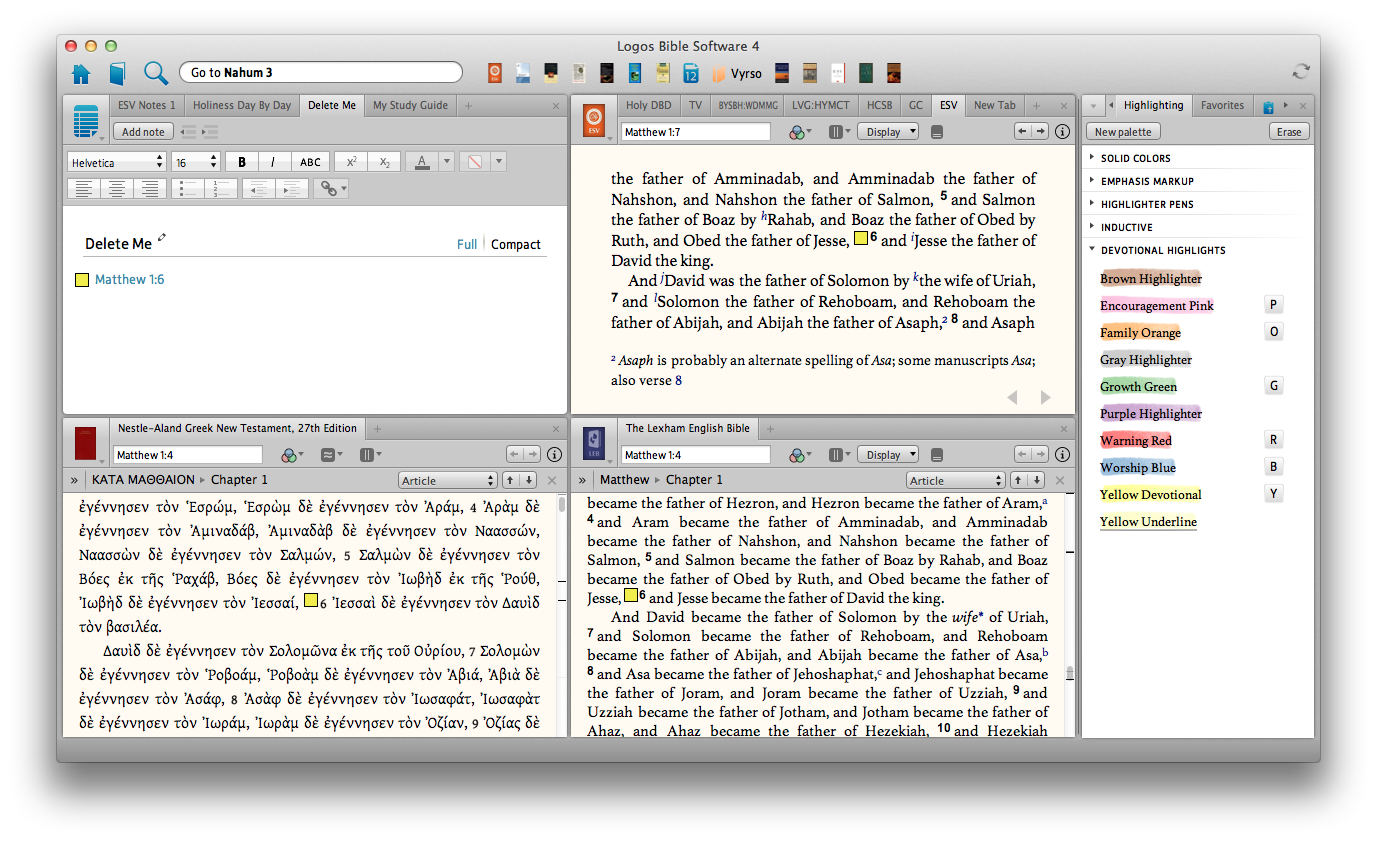Image resolution: width=1377 pixels, height=841 pixels.
Task: Open the font size 16 dropdown
Action: 196,162
